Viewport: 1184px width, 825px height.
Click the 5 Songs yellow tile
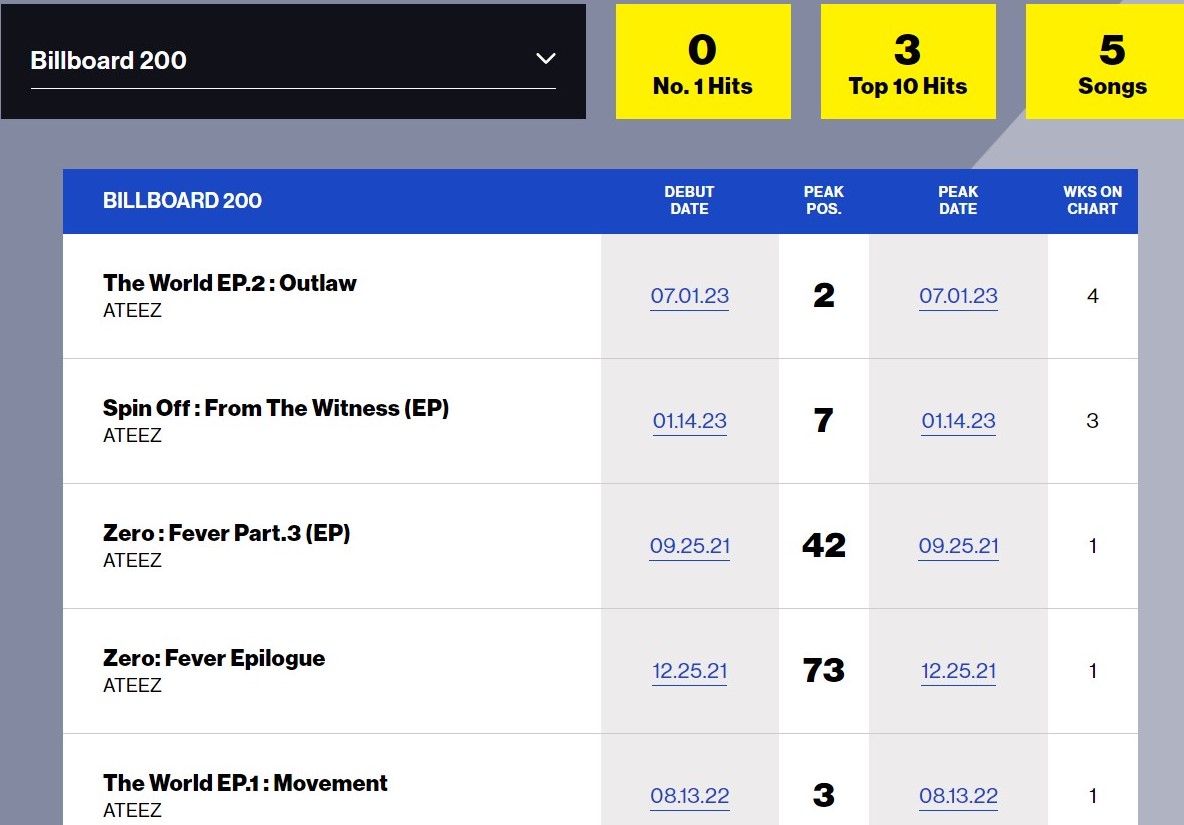click(x=1105, y=61)
